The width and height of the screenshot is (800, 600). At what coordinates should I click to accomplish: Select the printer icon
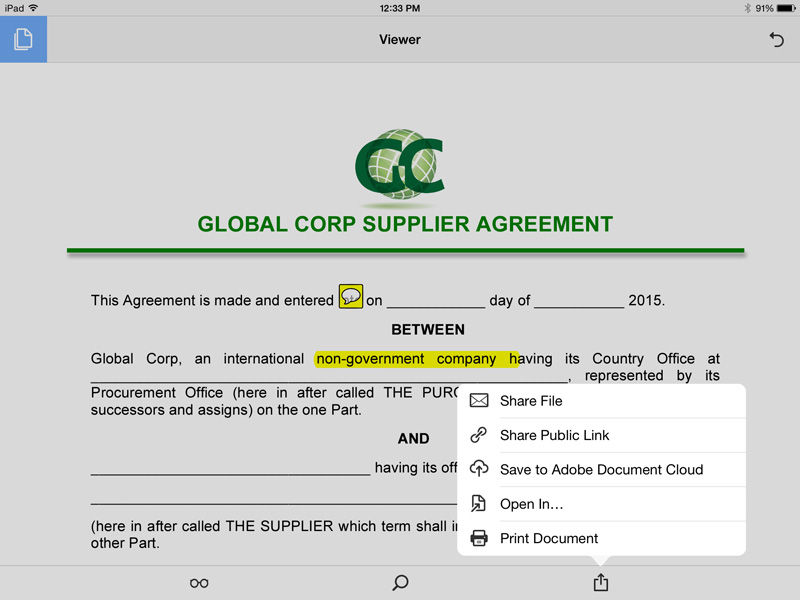click(479, 538)
